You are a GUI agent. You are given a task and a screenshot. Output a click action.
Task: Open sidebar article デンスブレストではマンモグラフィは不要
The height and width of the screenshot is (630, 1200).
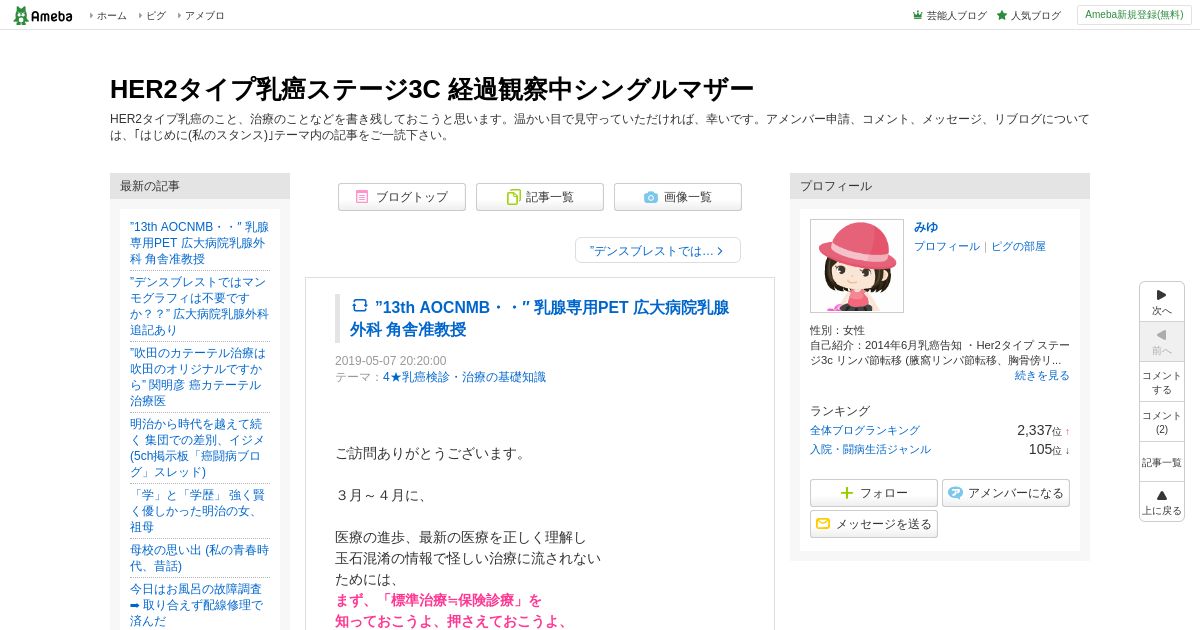click(199, 306)
